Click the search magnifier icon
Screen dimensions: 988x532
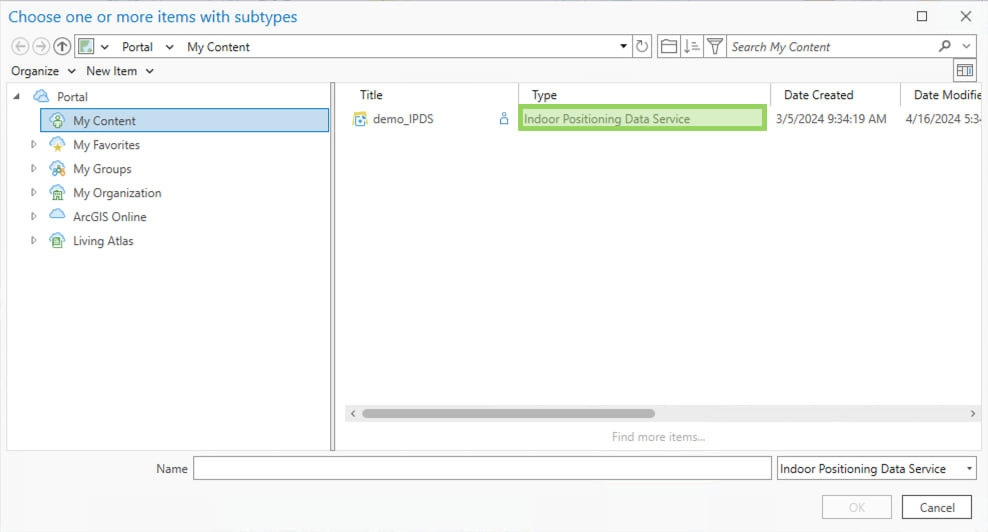[x=945, y=45]
